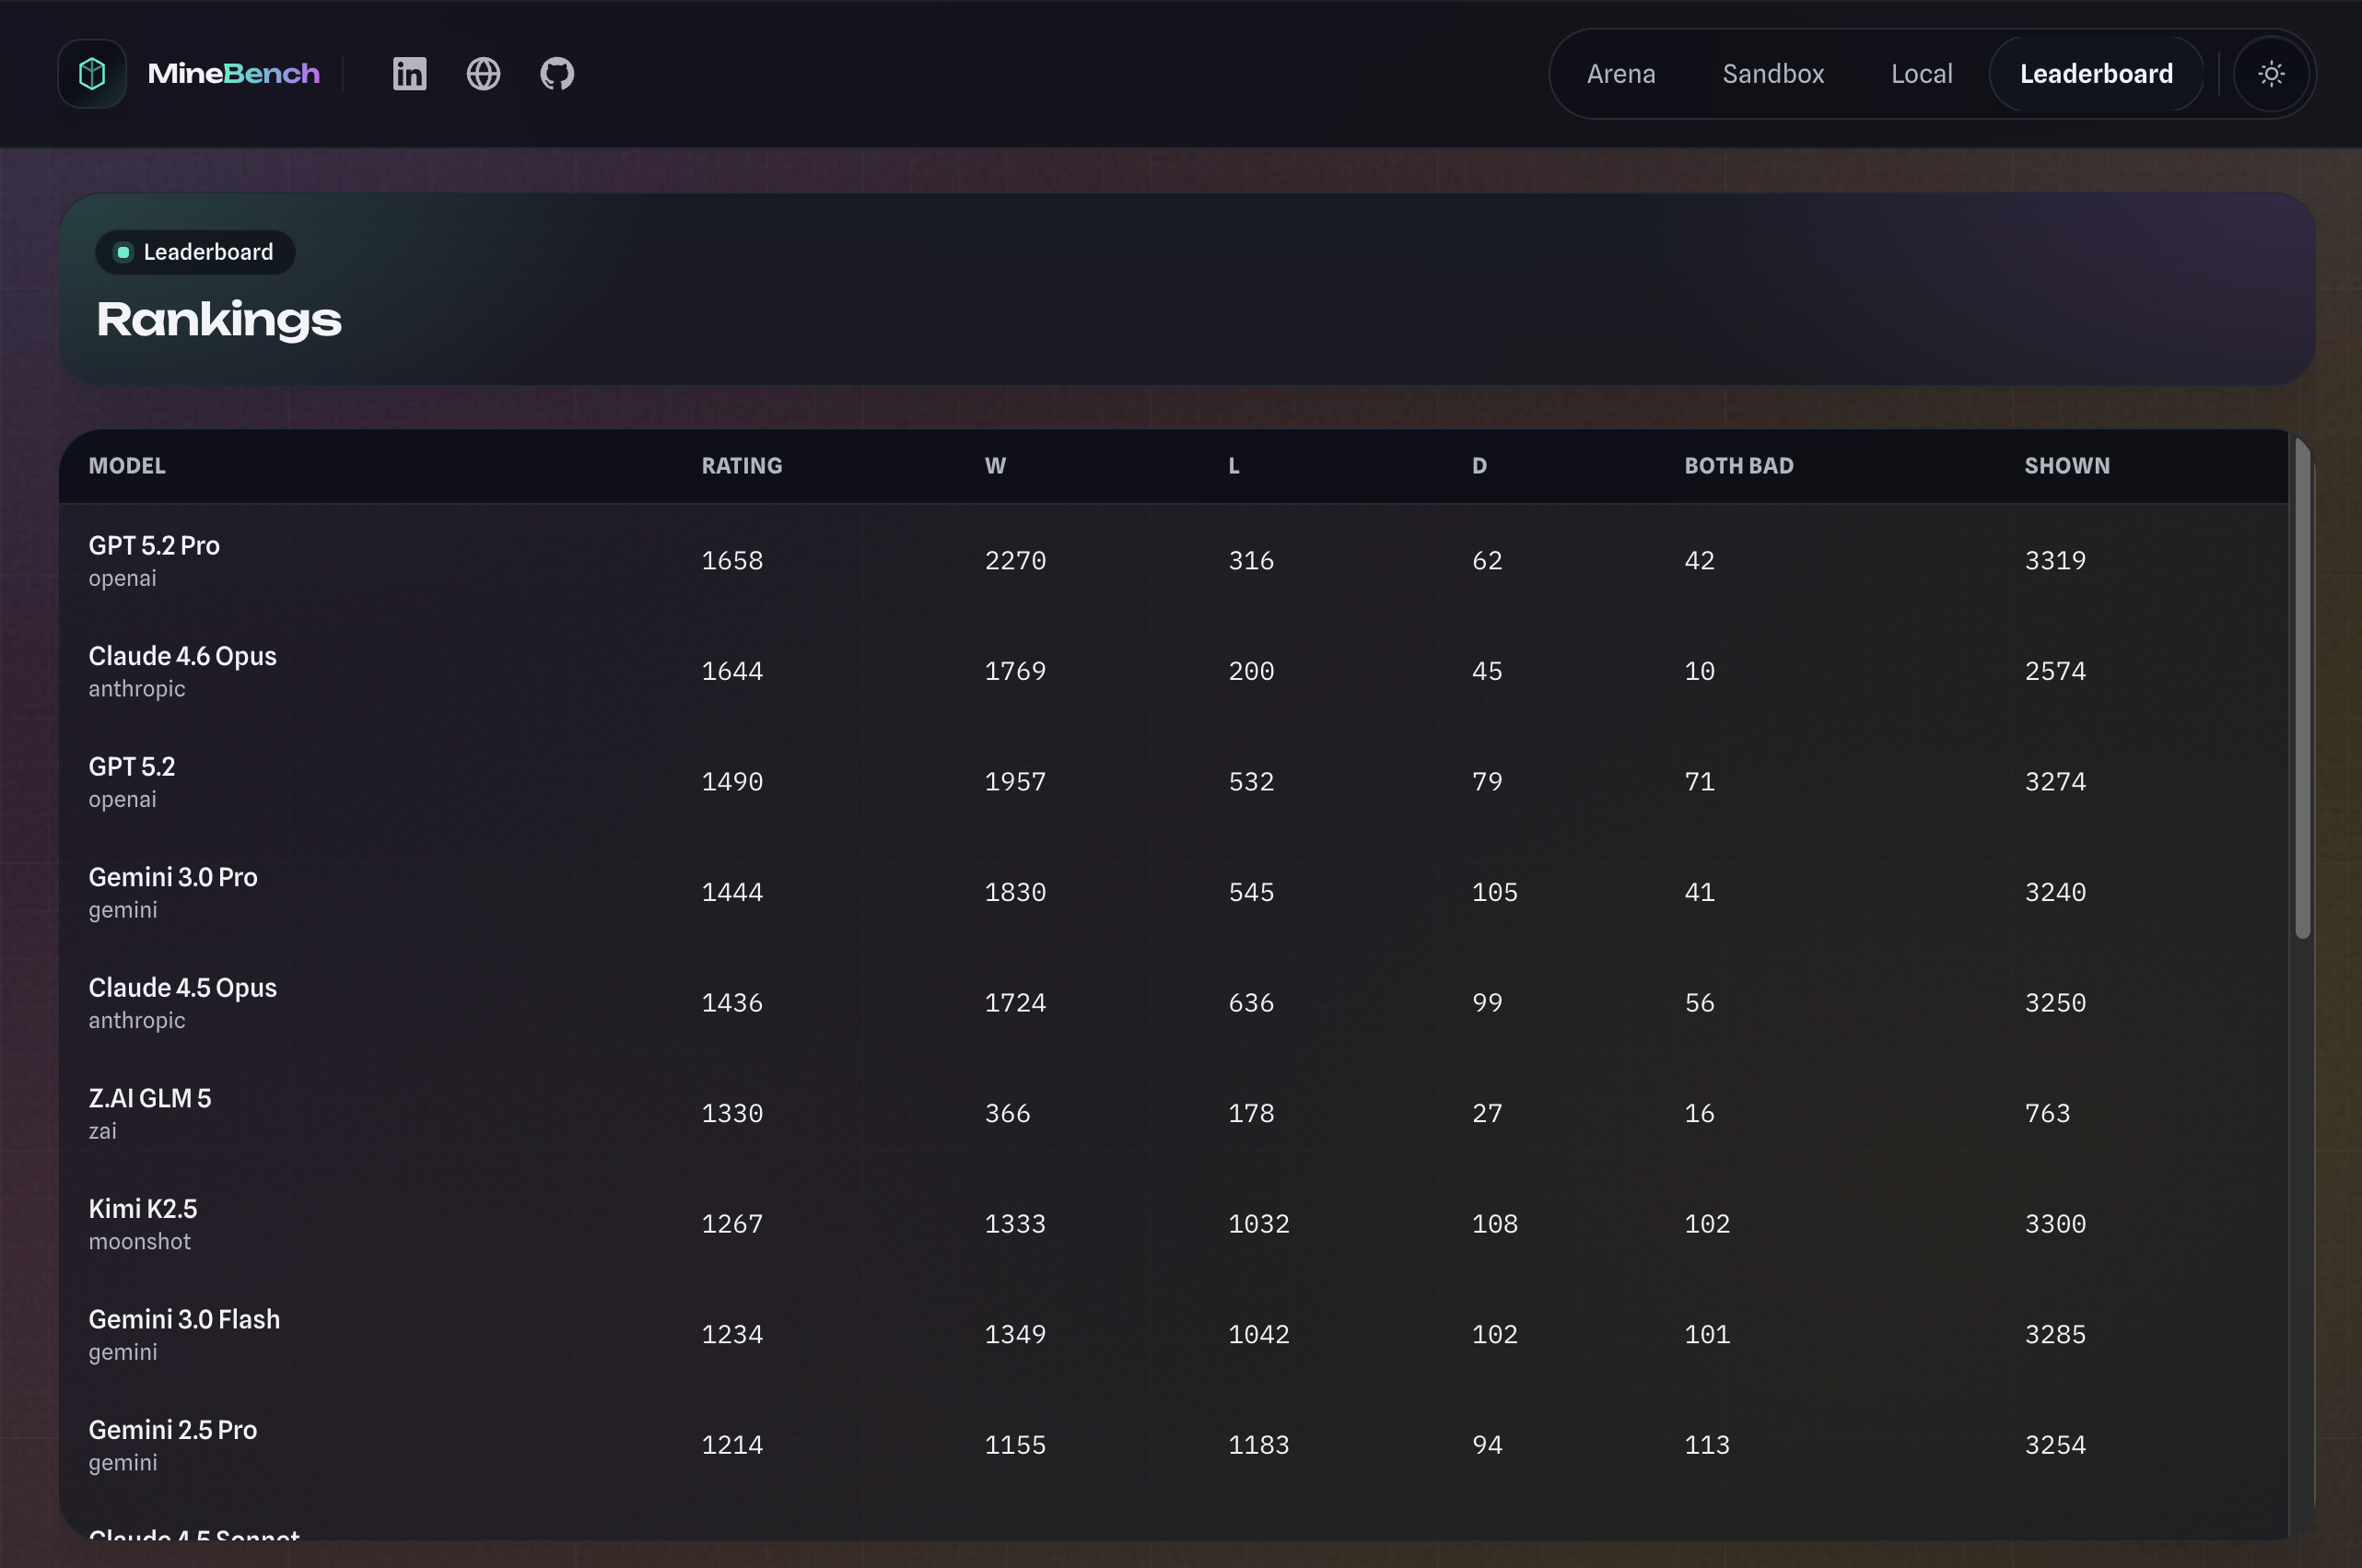
Task: Select the Kimi K2.5 model name
Action: [143, 1209]
